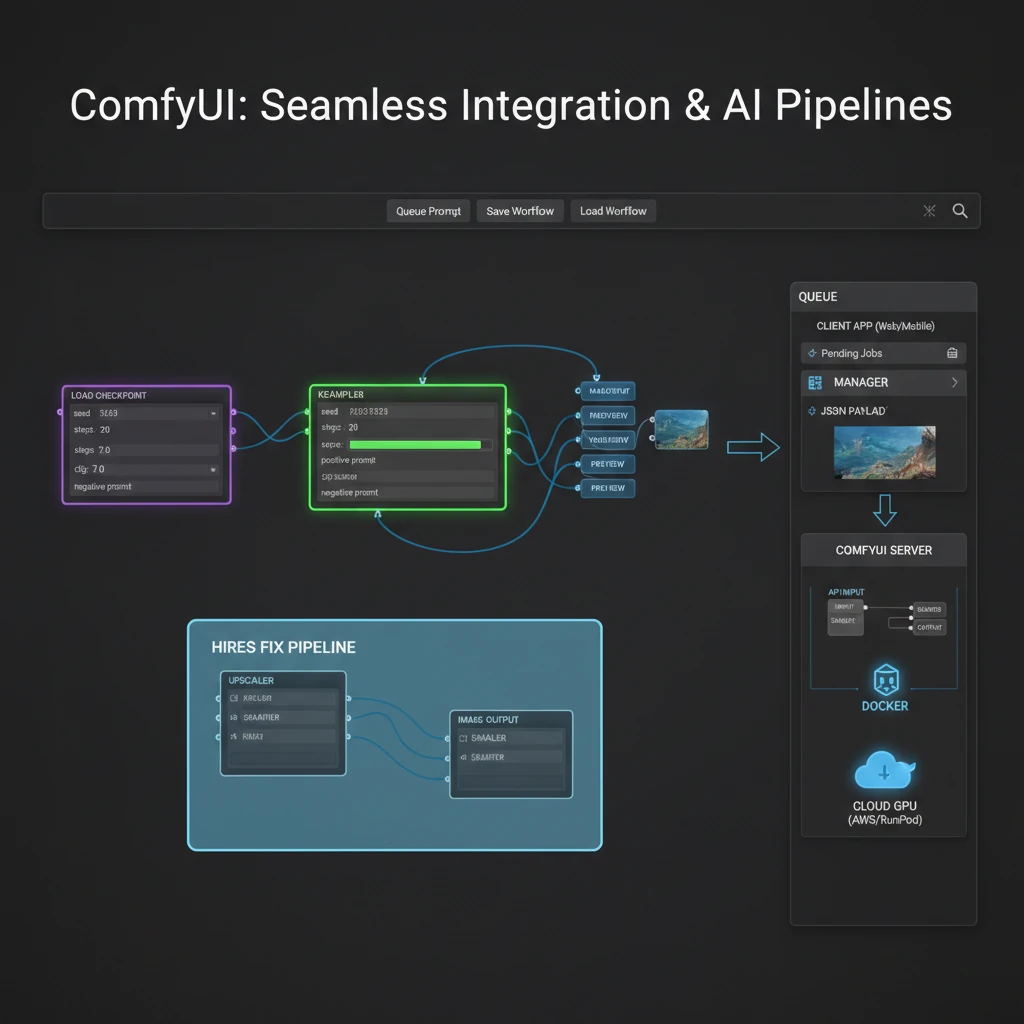Click the clear icon beside the search field
The image size is (1024, 1024).
coord(929,211)
